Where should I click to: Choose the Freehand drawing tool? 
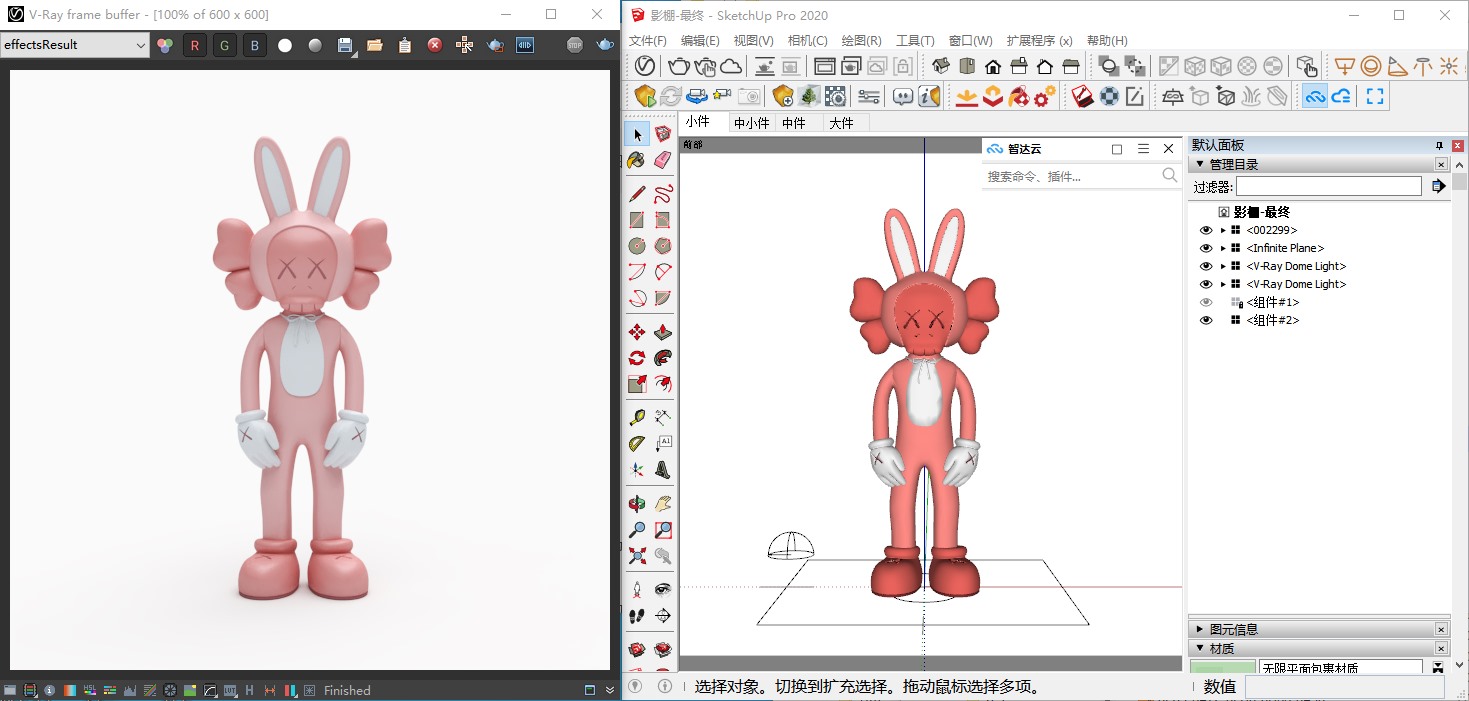point(663,193)
